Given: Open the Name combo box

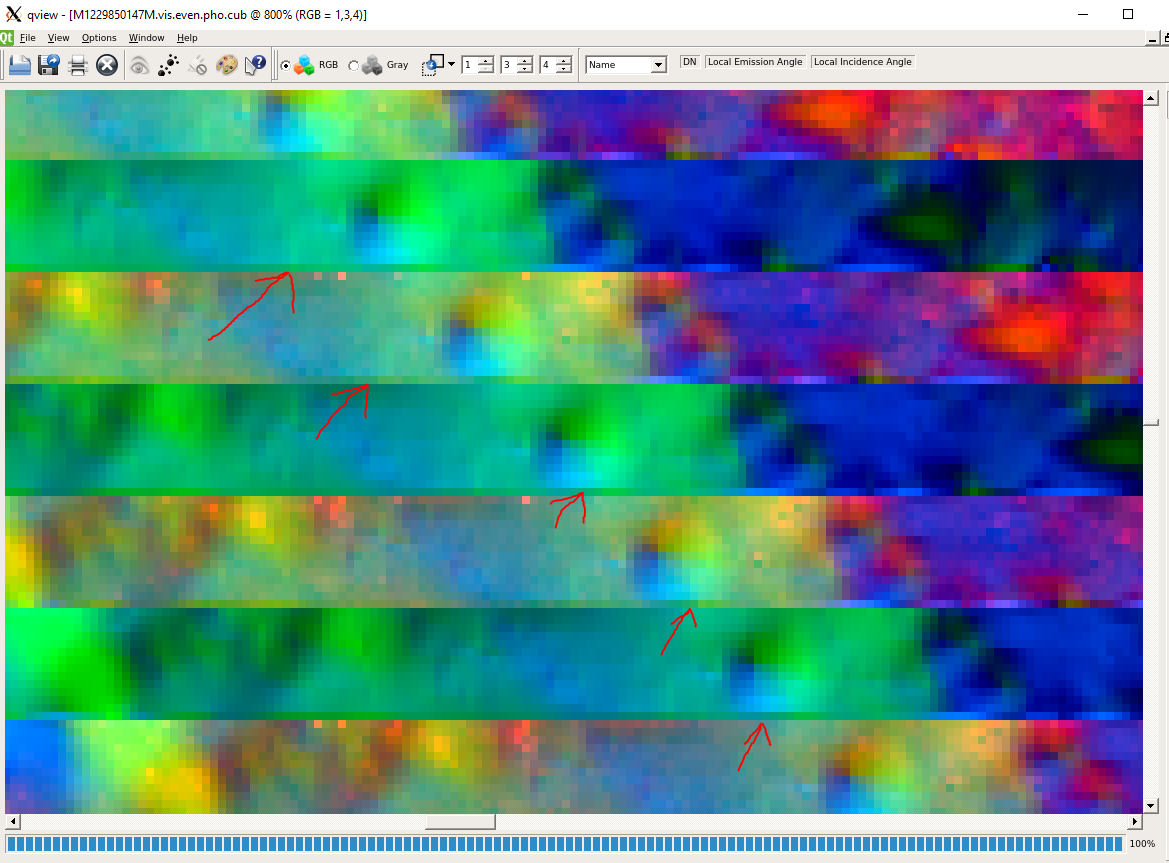Looking at the screenshot, I should 626,65.
